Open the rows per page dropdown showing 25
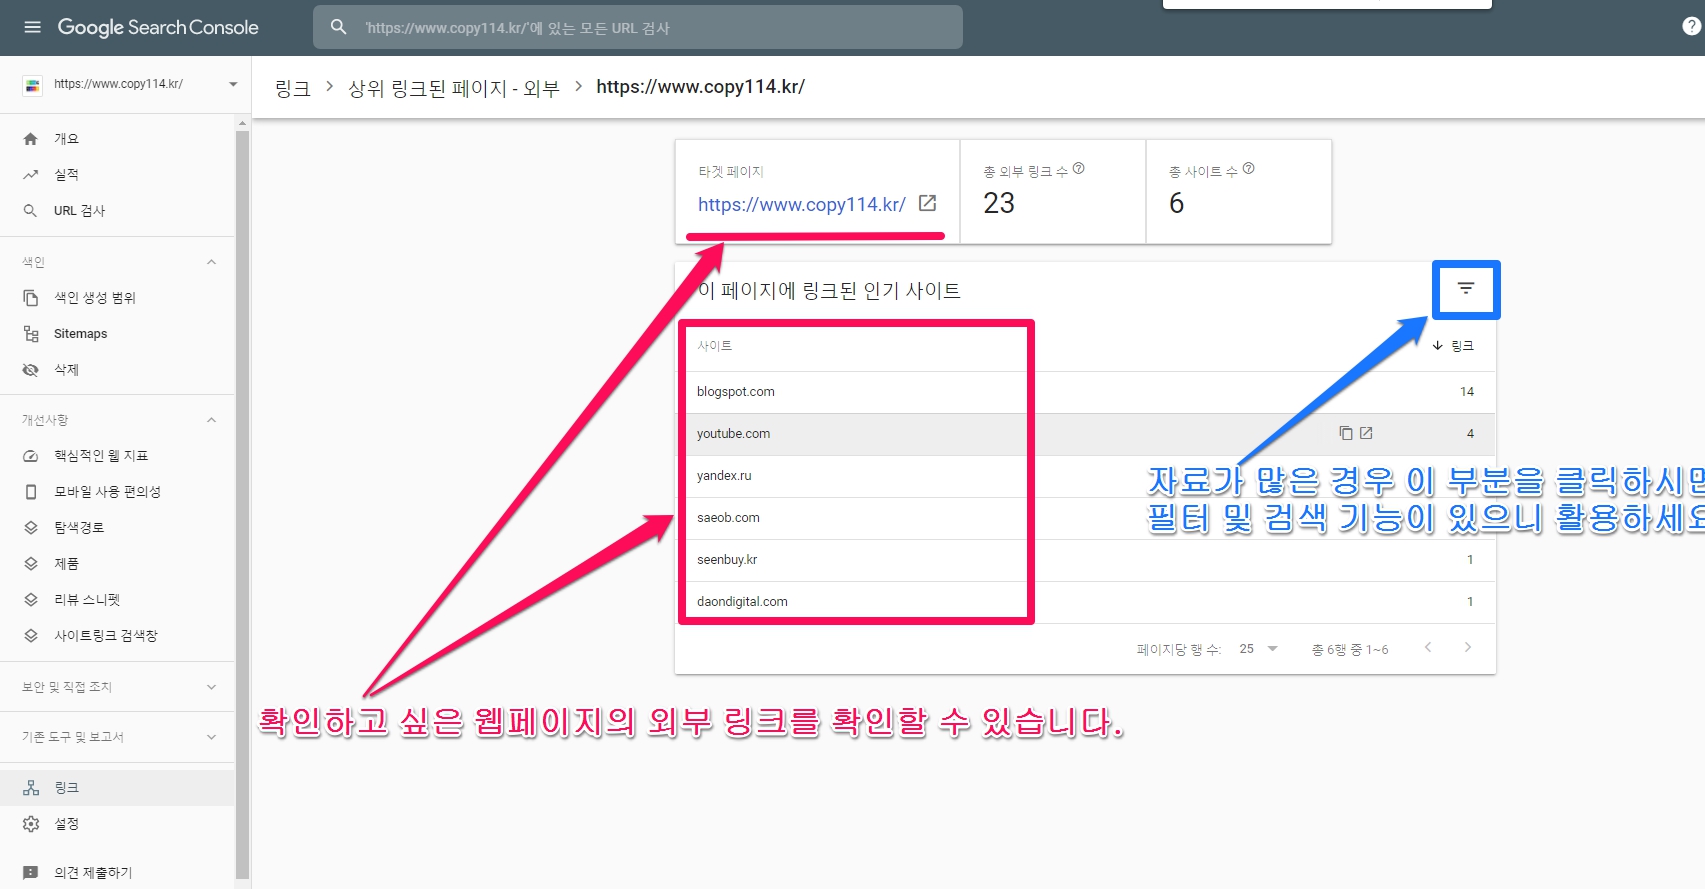The image size is (1705, 889). tap(1259, 649)
